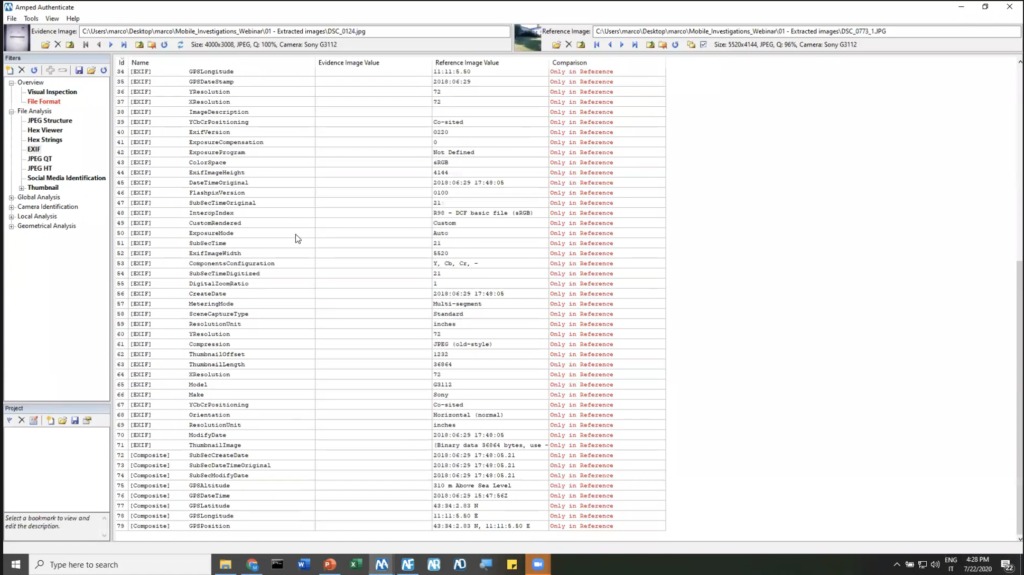Expand the Camera Identification tree node

coord(11,207)
